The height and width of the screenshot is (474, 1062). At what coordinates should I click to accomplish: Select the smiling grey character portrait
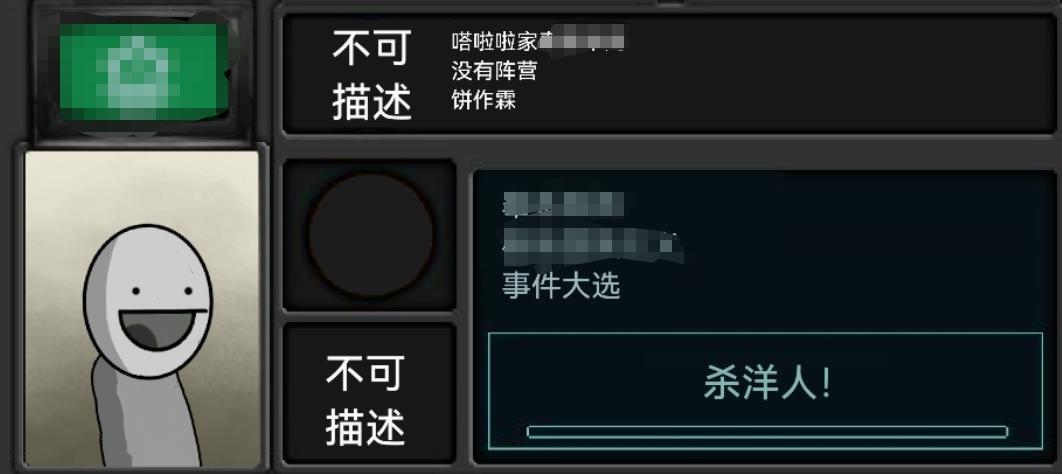click(x=142, y=309)
